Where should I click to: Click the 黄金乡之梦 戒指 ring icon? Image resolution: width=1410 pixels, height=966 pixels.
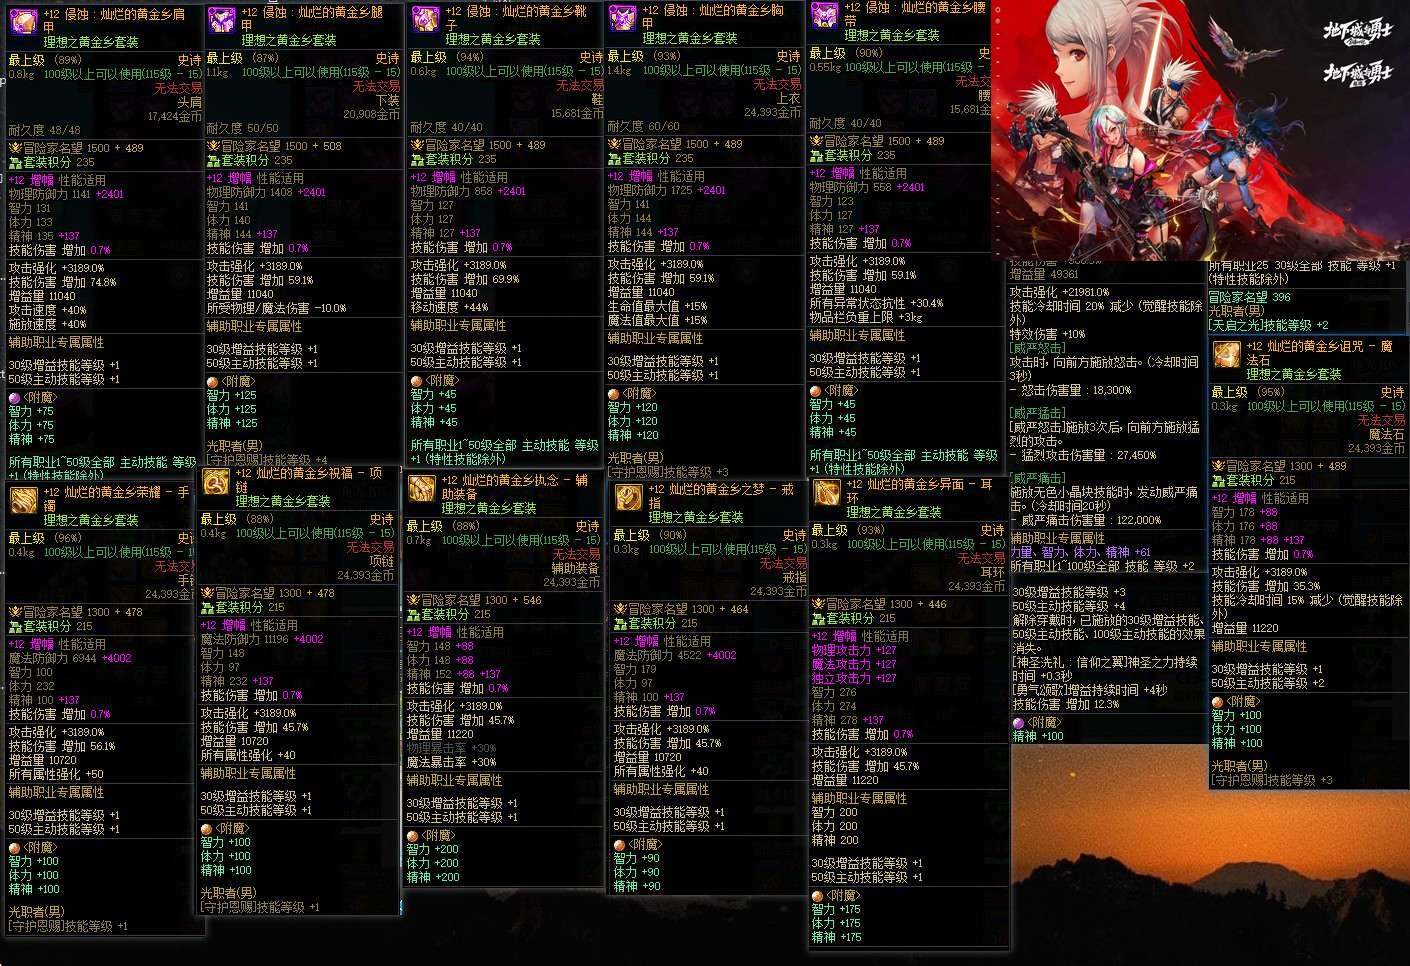click(628, 497)
